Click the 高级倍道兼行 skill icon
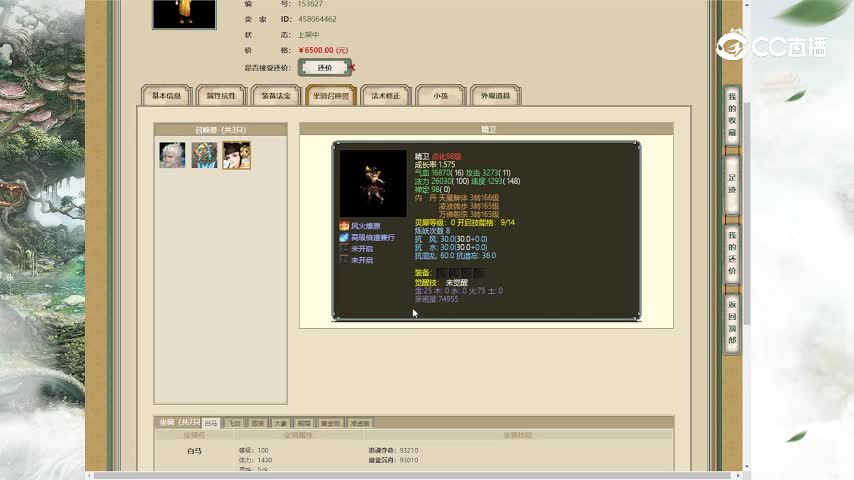Screen dimensions: 854x480 pos(344,237)
